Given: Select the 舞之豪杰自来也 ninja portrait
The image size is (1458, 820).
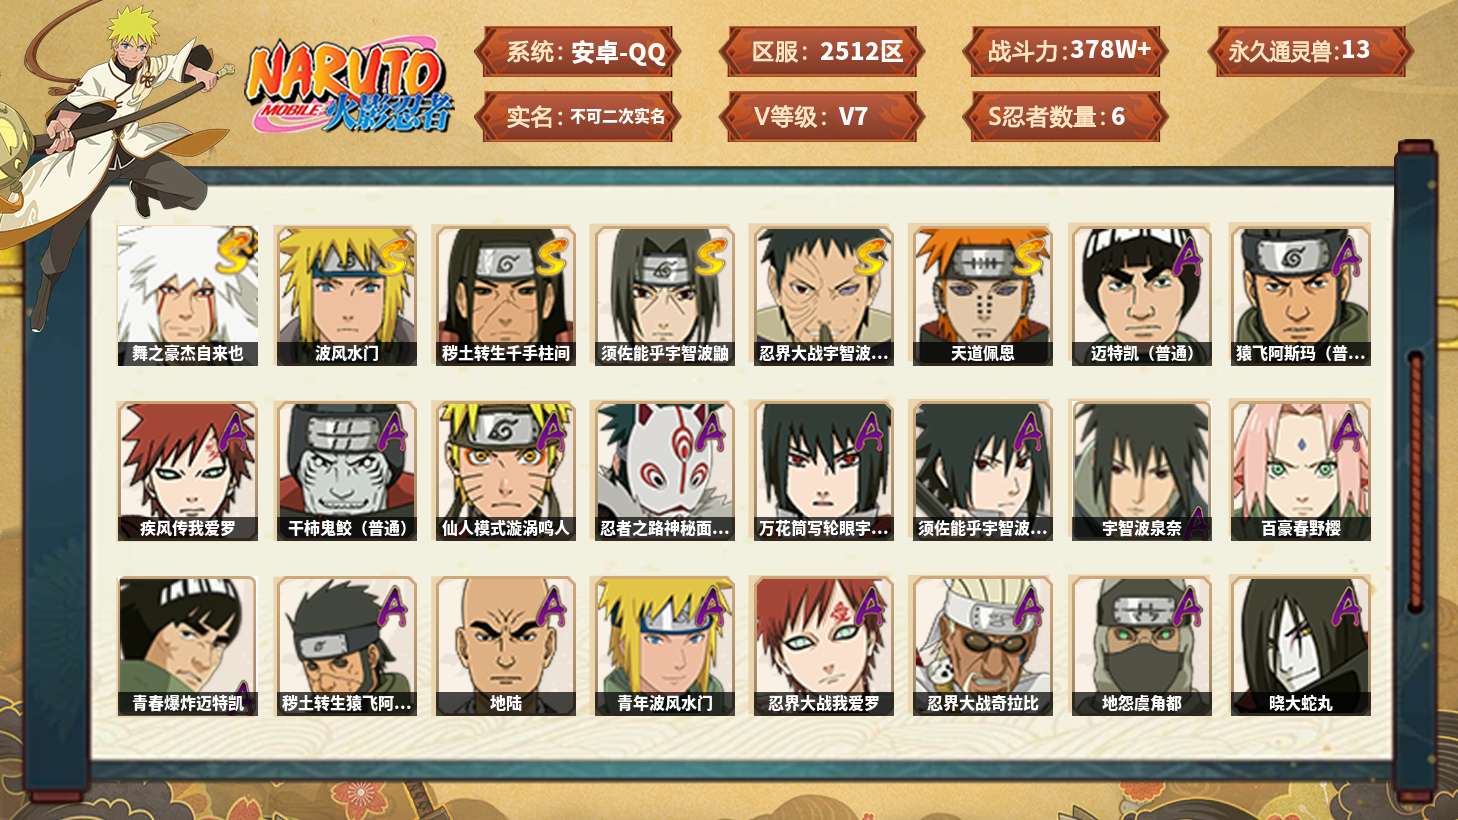Looking at the screenshot, I should pyautogui.click(x=187, y=295).
